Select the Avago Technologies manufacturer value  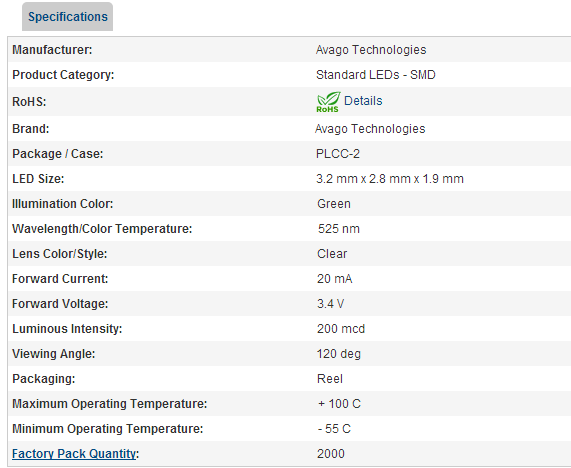[371, 50]
